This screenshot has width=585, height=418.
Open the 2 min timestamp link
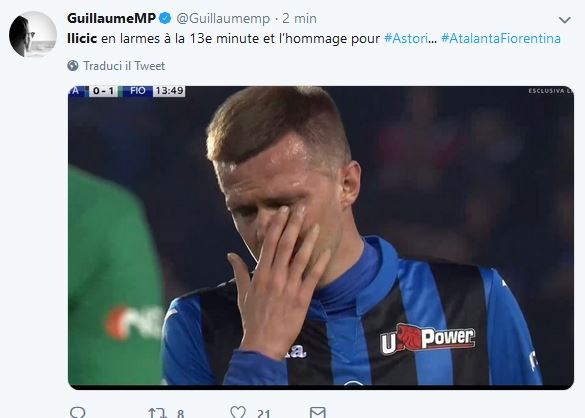coord(299,18)
